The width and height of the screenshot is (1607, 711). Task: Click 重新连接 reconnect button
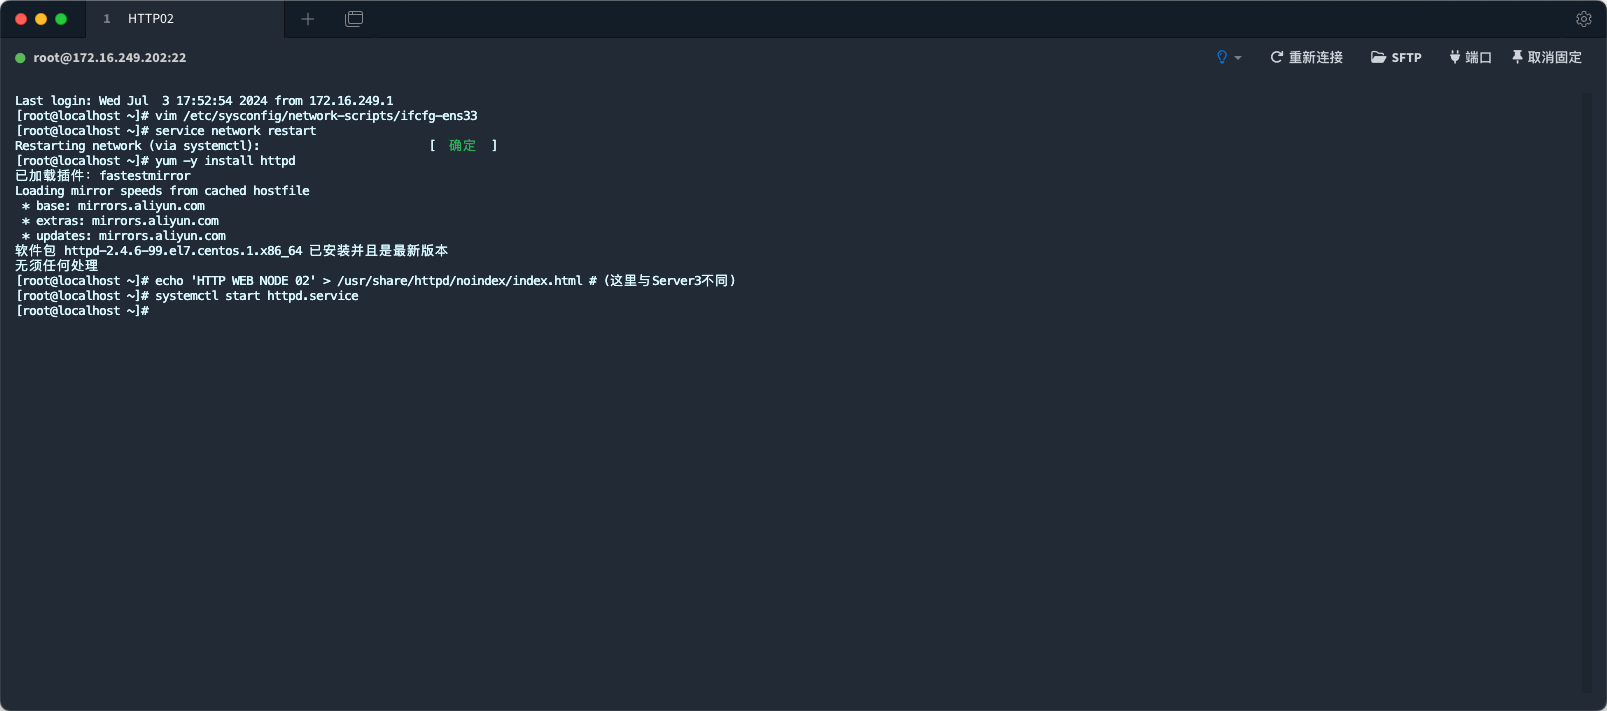click(x=1306, y=57)
